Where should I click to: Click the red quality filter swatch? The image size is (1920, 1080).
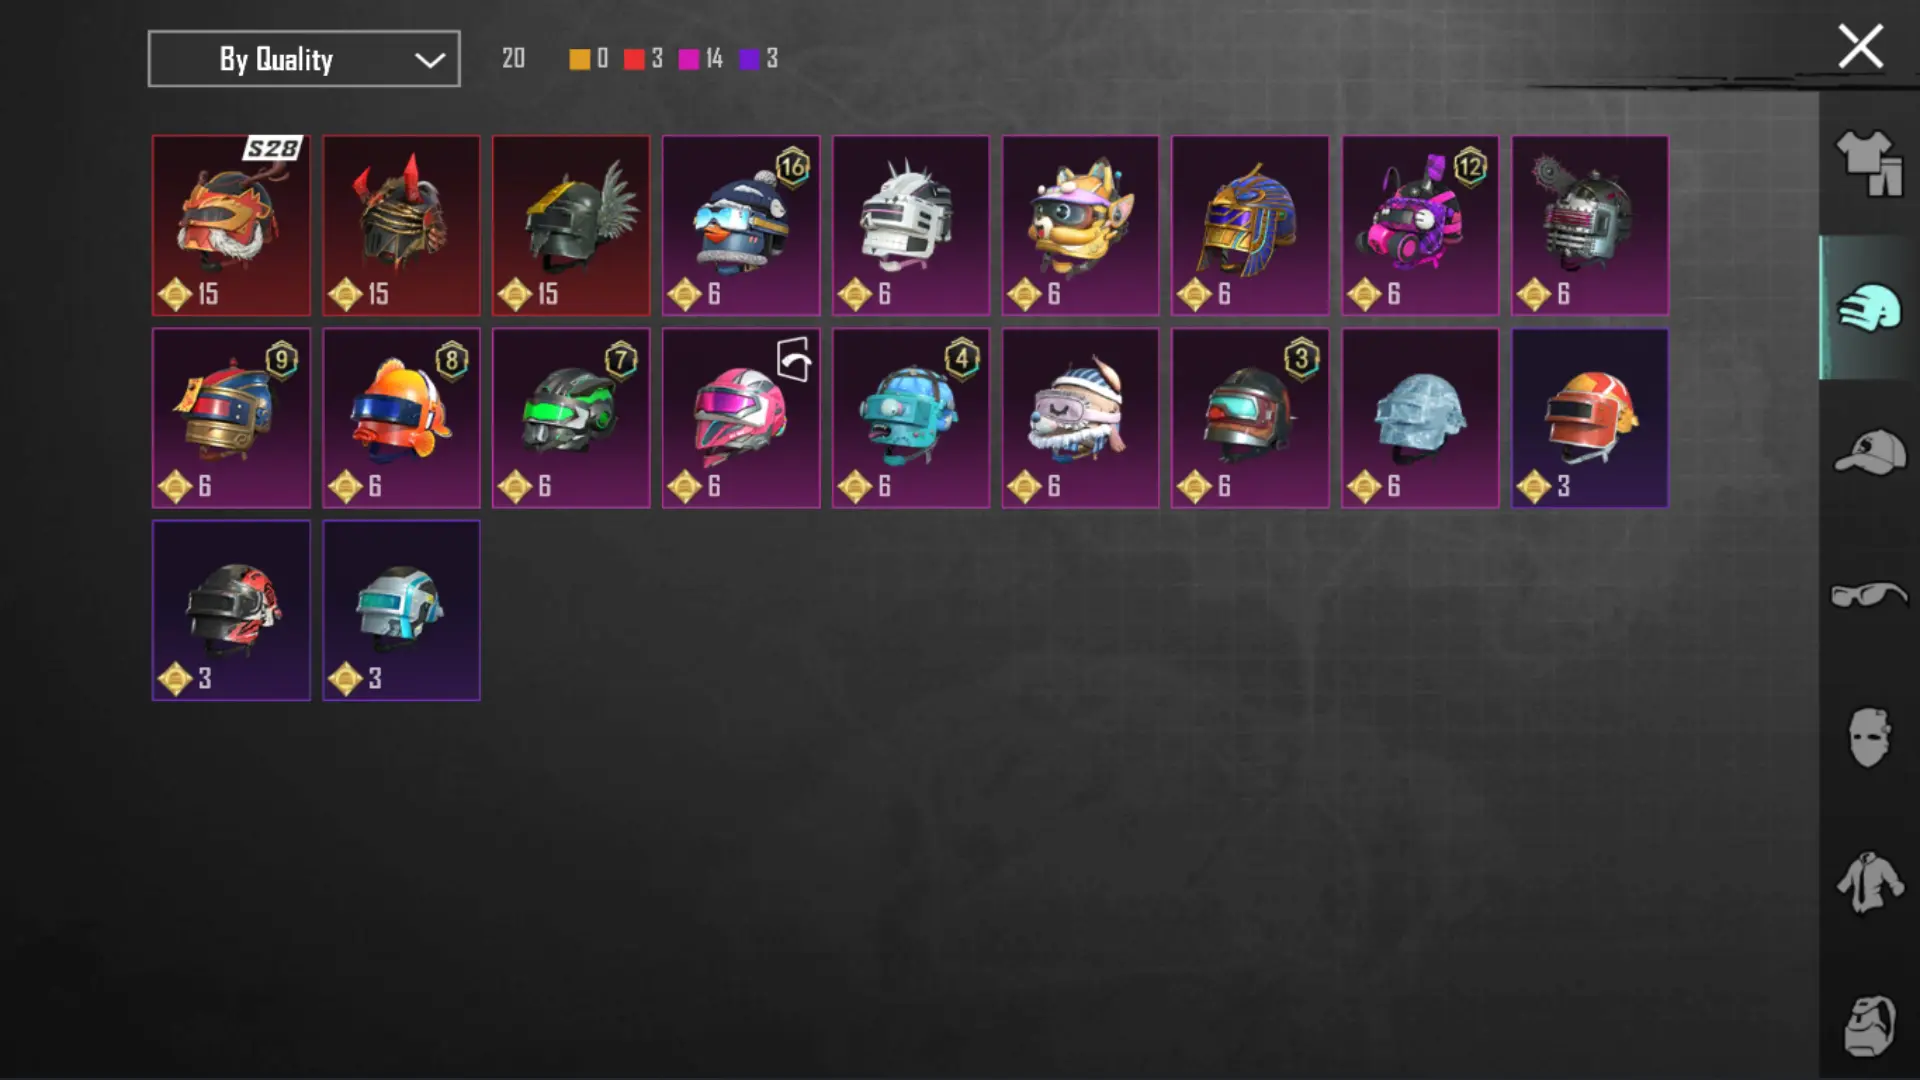click(634, 59)
